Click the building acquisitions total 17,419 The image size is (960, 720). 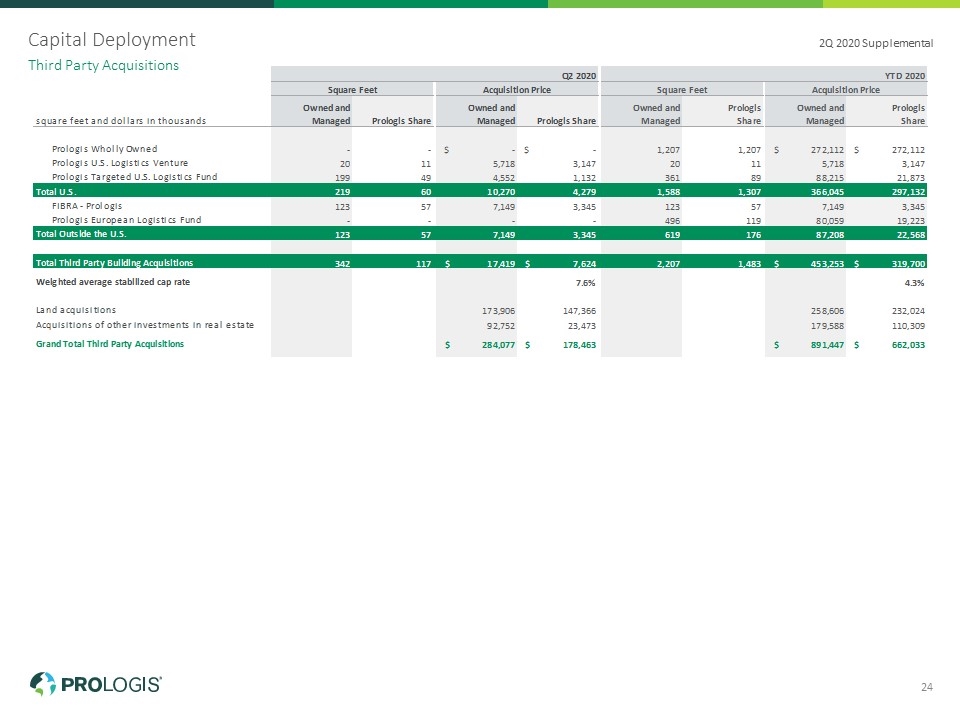[501, 264]
